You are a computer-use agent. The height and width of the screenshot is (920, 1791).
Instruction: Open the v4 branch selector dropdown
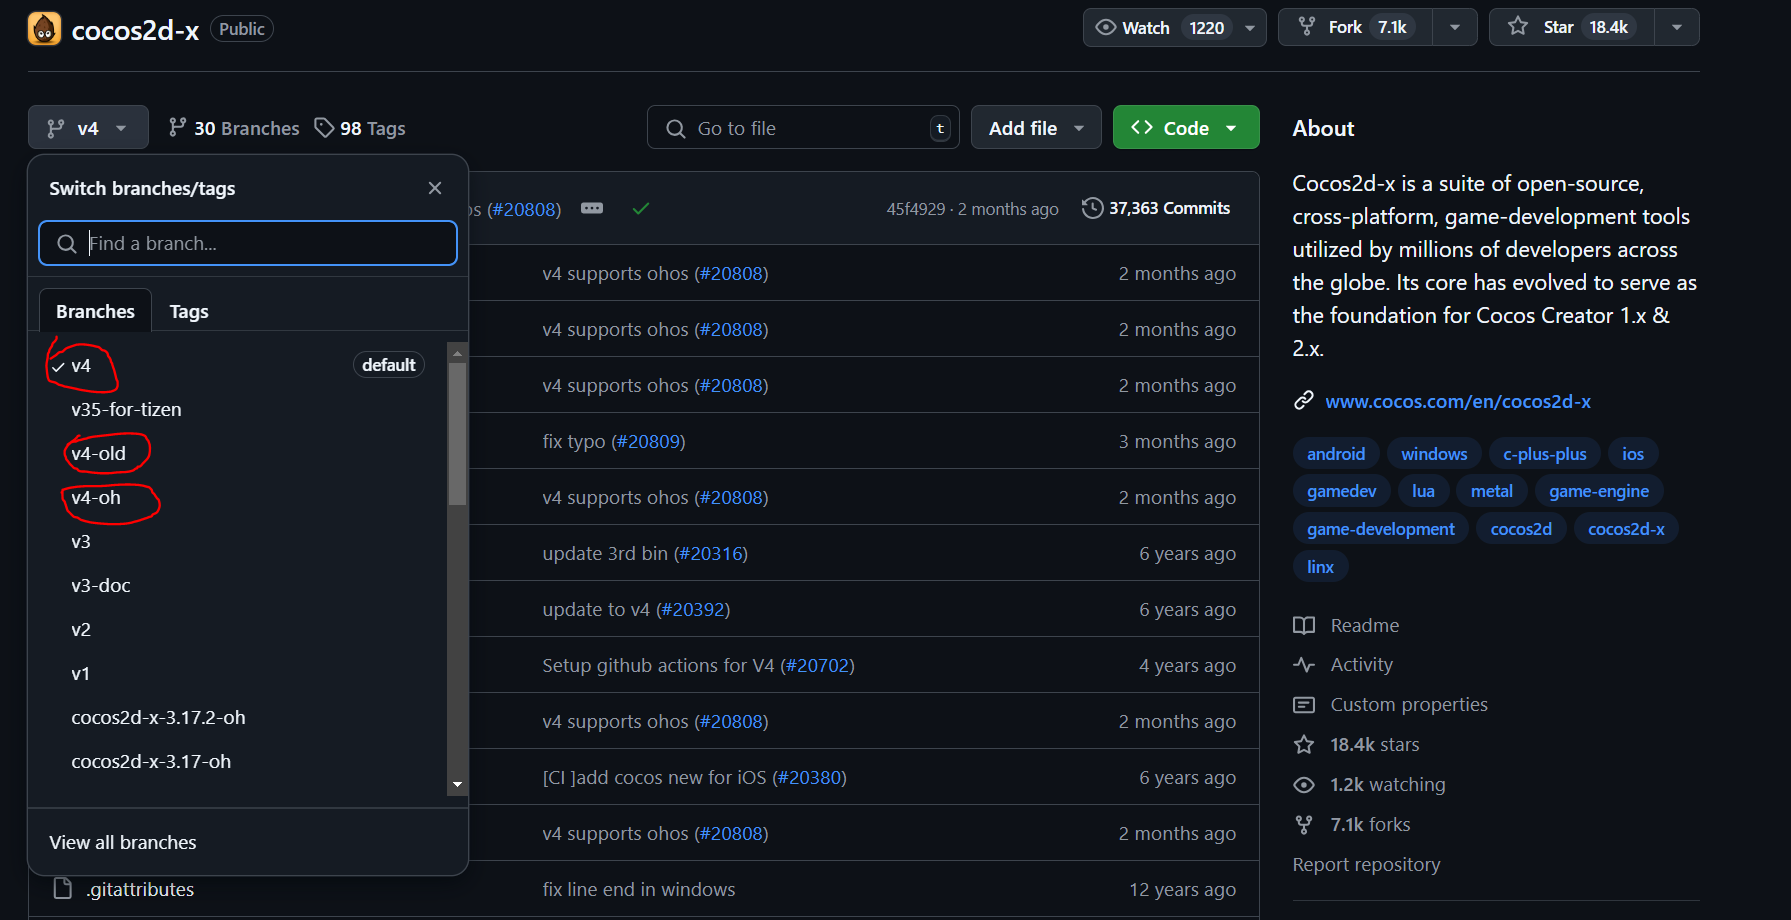point(88,127)
